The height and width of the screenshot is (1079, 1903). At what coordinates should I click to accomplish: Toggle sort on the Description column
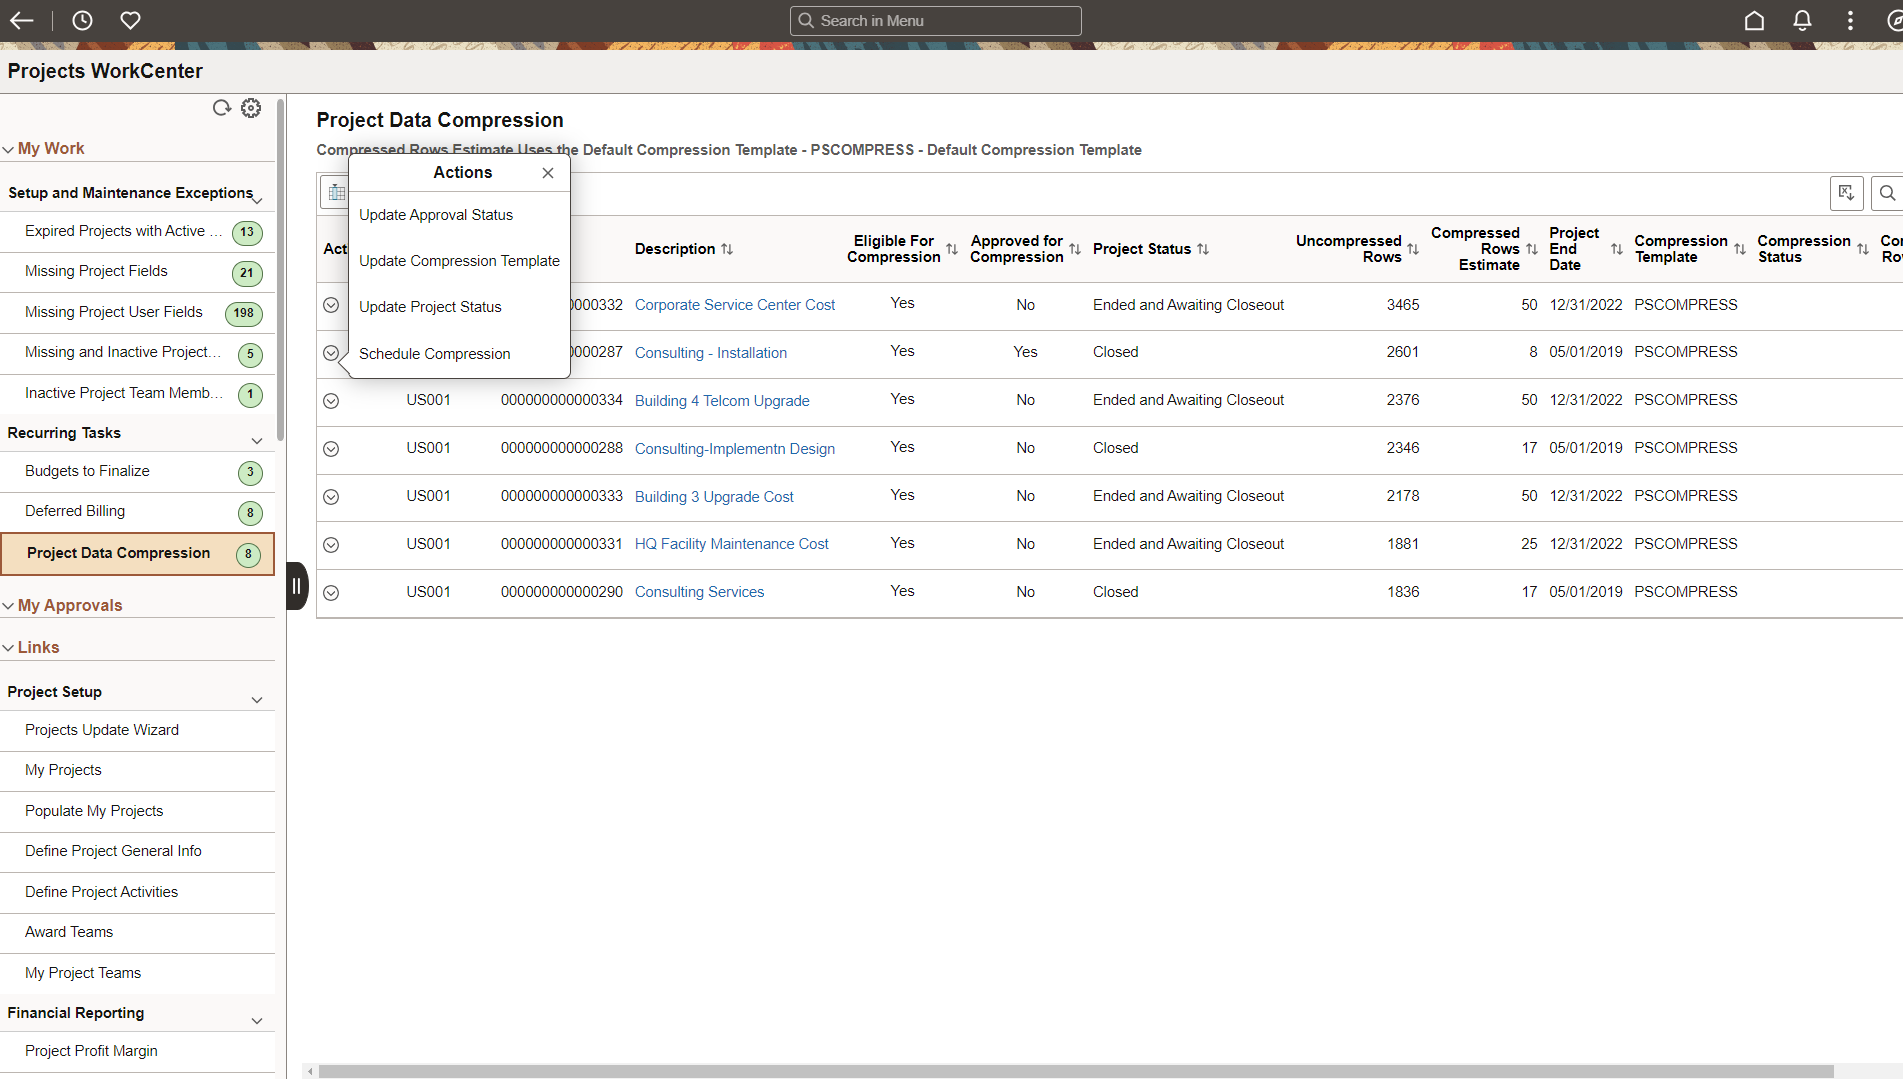(728, 249)
